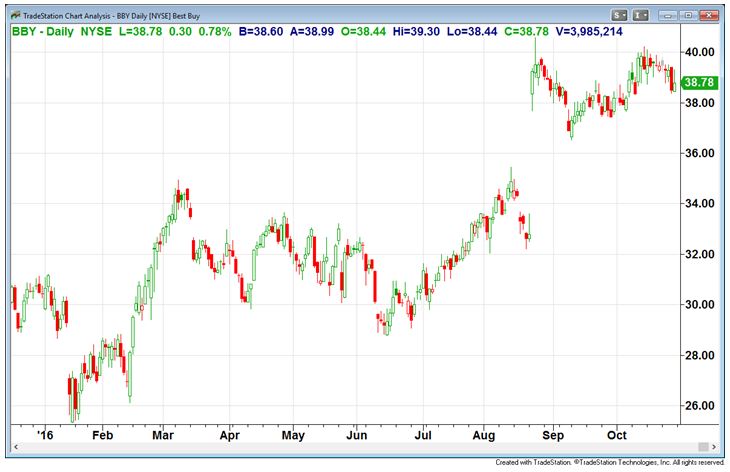This screenshot has height=472, width=730.
Task: Click the 'L=38.78' last price value
Action: tap(140, 32)
